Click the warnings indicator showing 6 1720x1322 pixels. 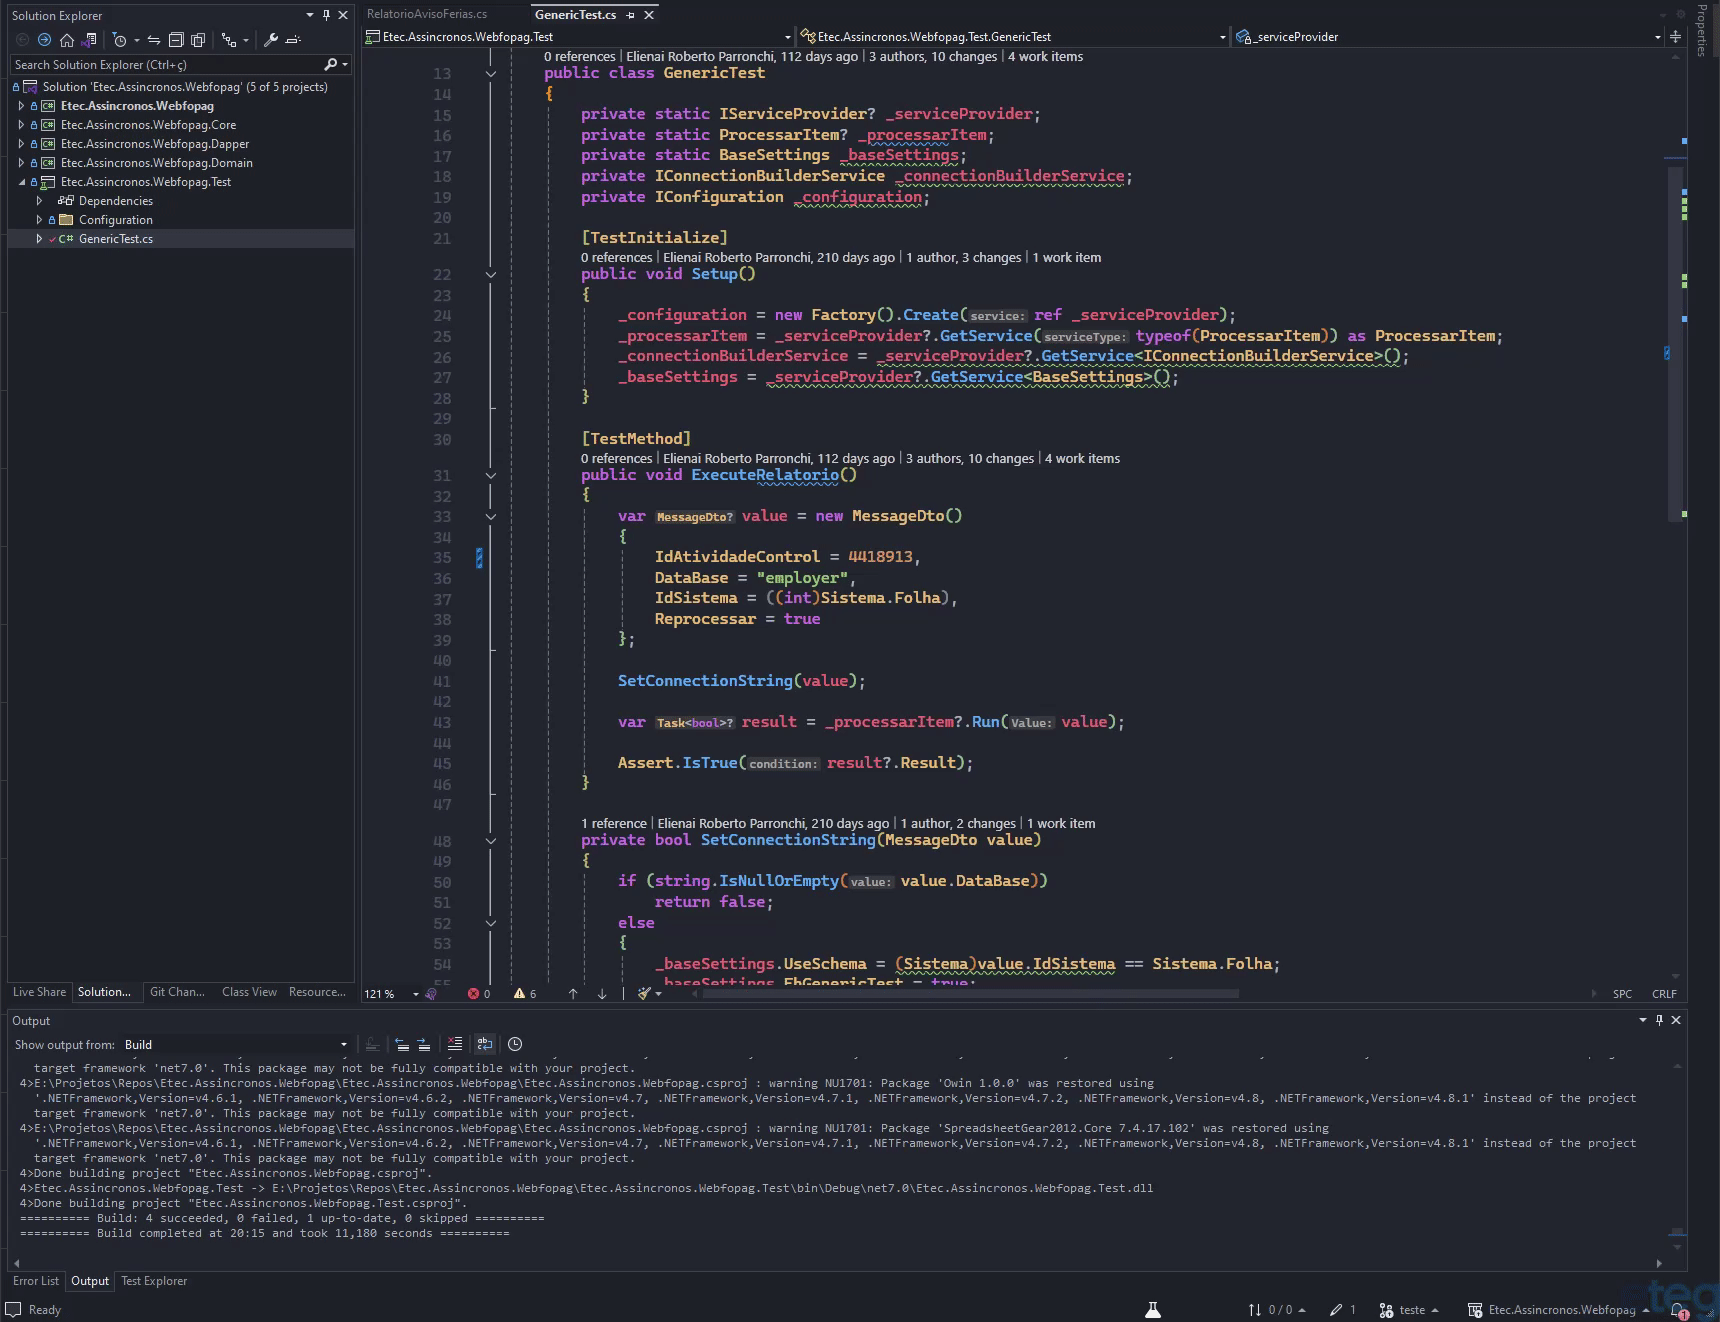526,994
